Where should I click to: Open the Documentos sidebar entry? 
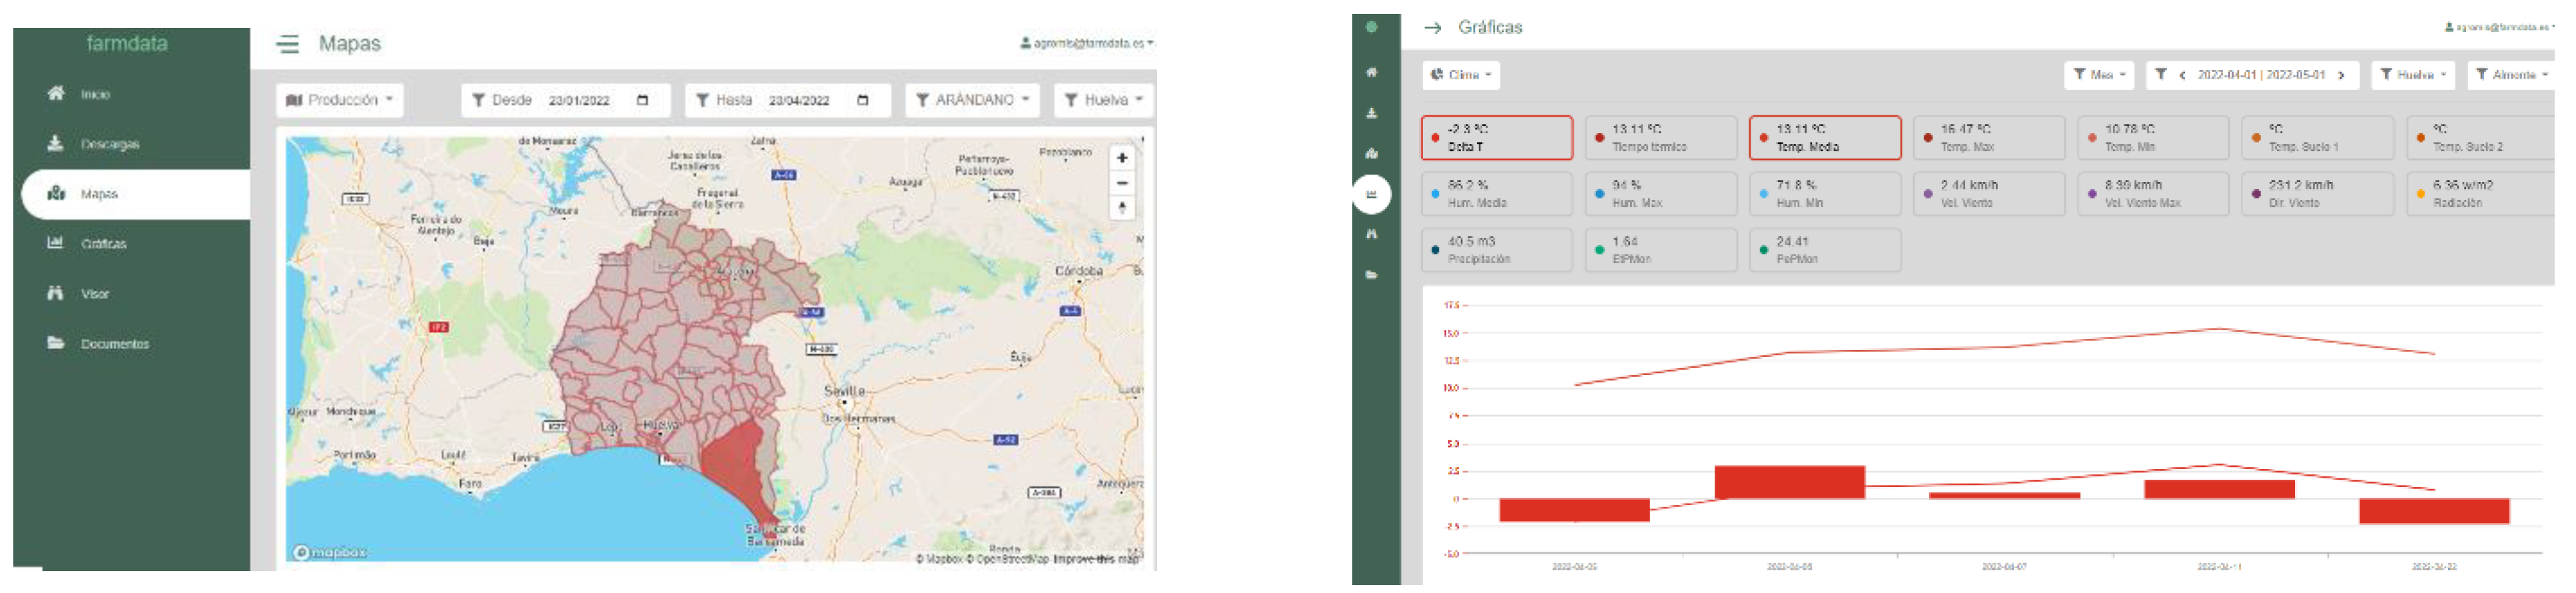click(x=114, y=344)
